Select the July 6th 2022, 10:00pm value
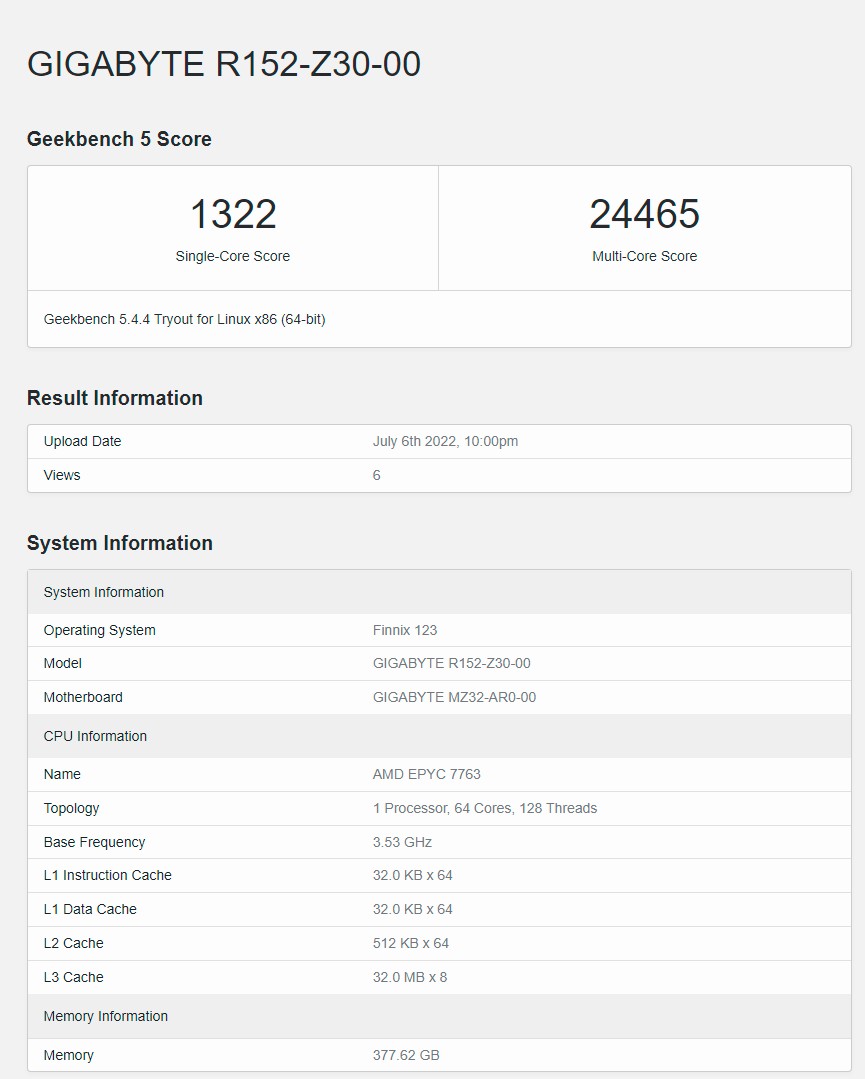The image size is (865, 1079). coord(445,441)
